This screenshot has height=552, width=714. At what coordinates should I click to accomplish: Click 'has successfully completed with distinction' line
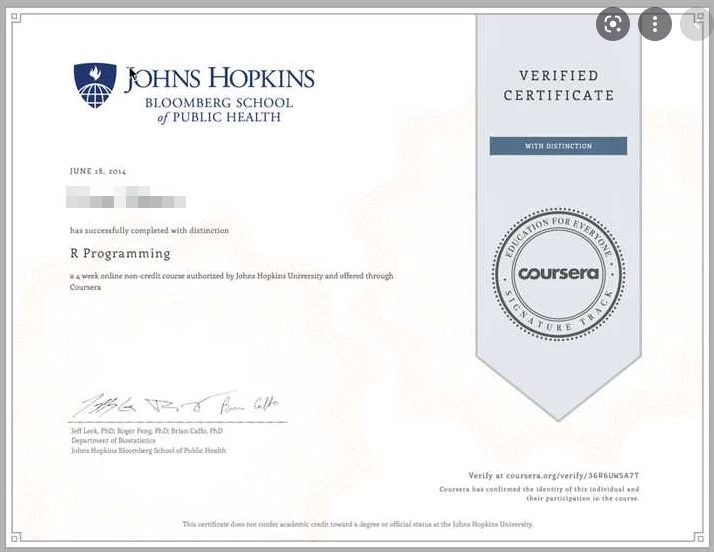(x=149, y=230)
